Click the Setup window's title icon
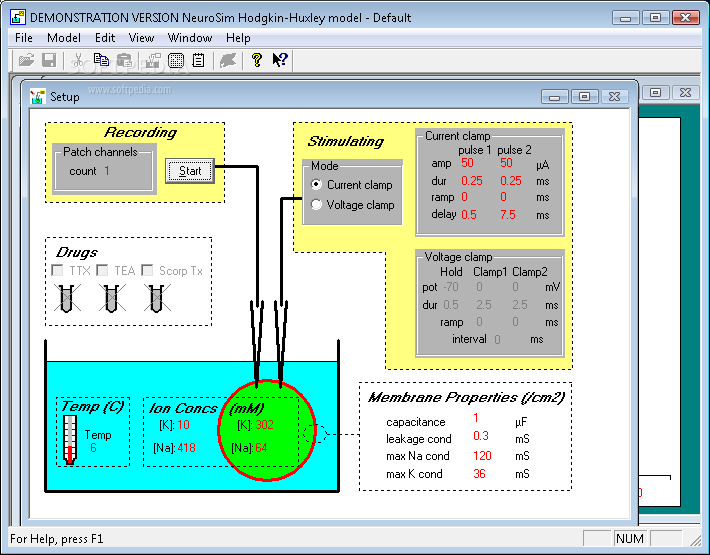 pos(38,96)
